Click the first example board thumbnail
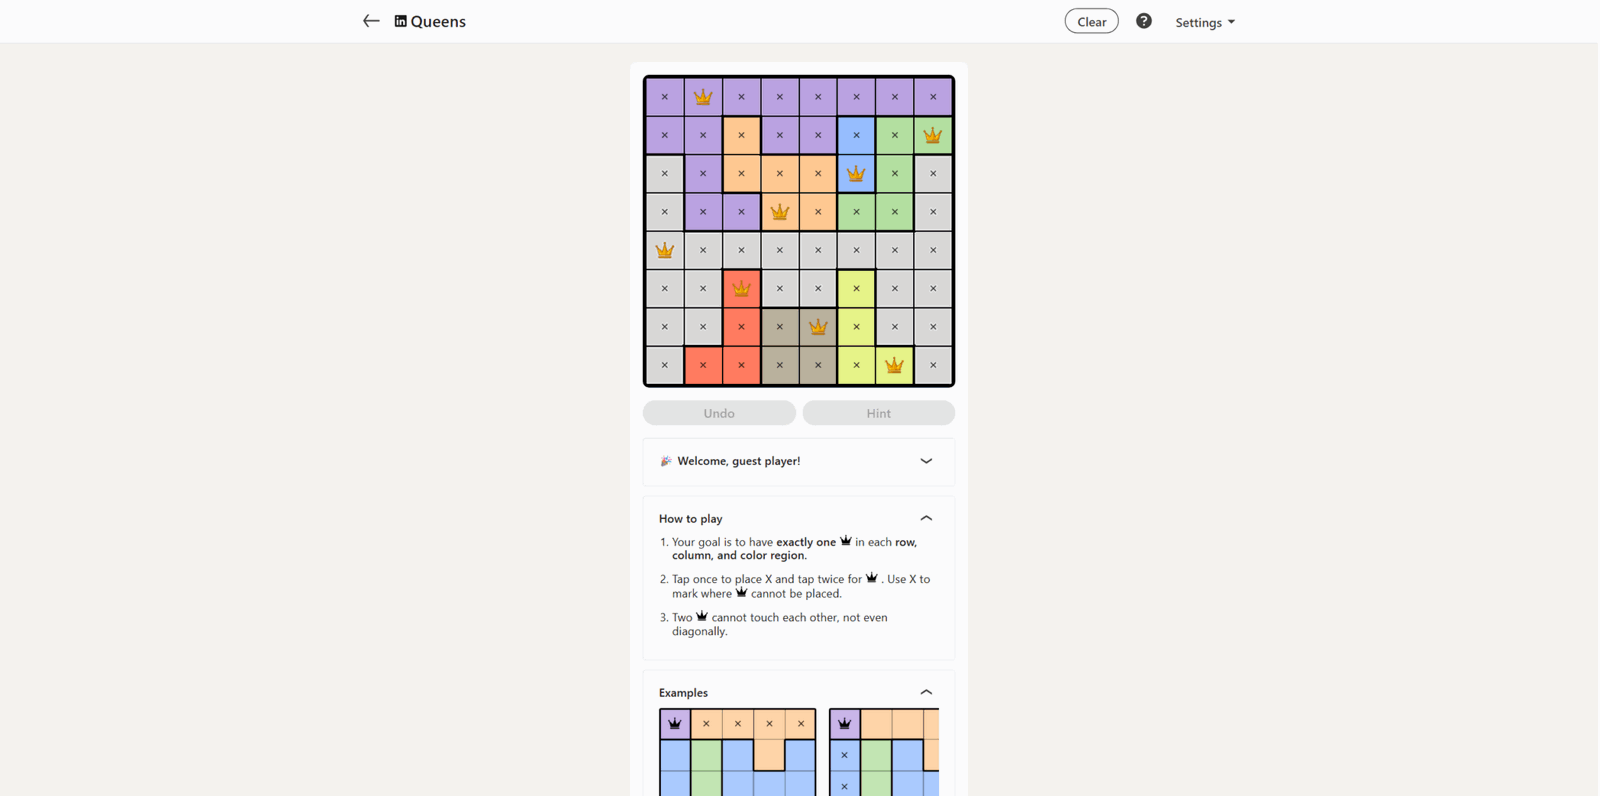 [738, 752]
